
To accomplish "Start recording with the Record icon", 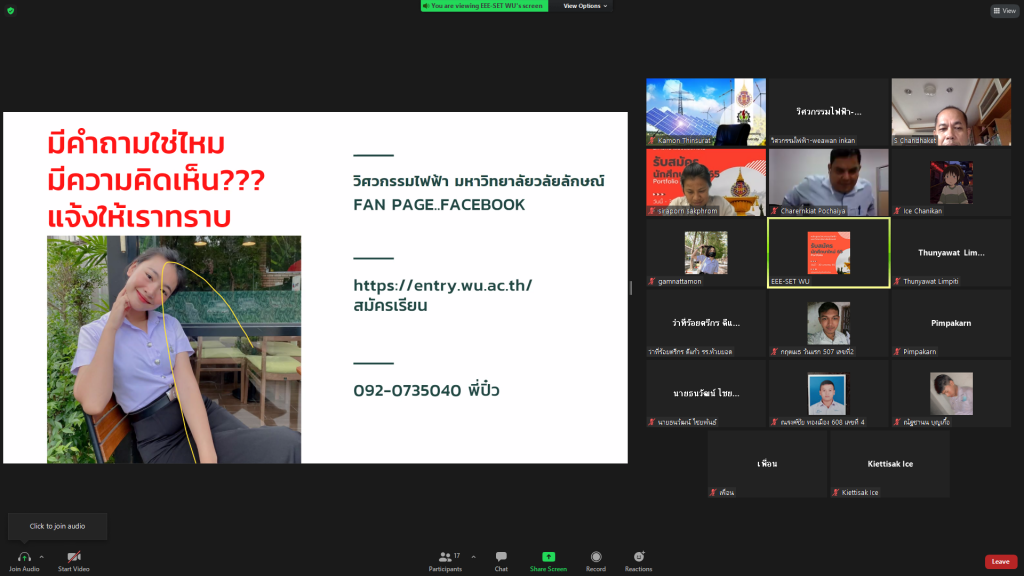I will coord(596,557).
